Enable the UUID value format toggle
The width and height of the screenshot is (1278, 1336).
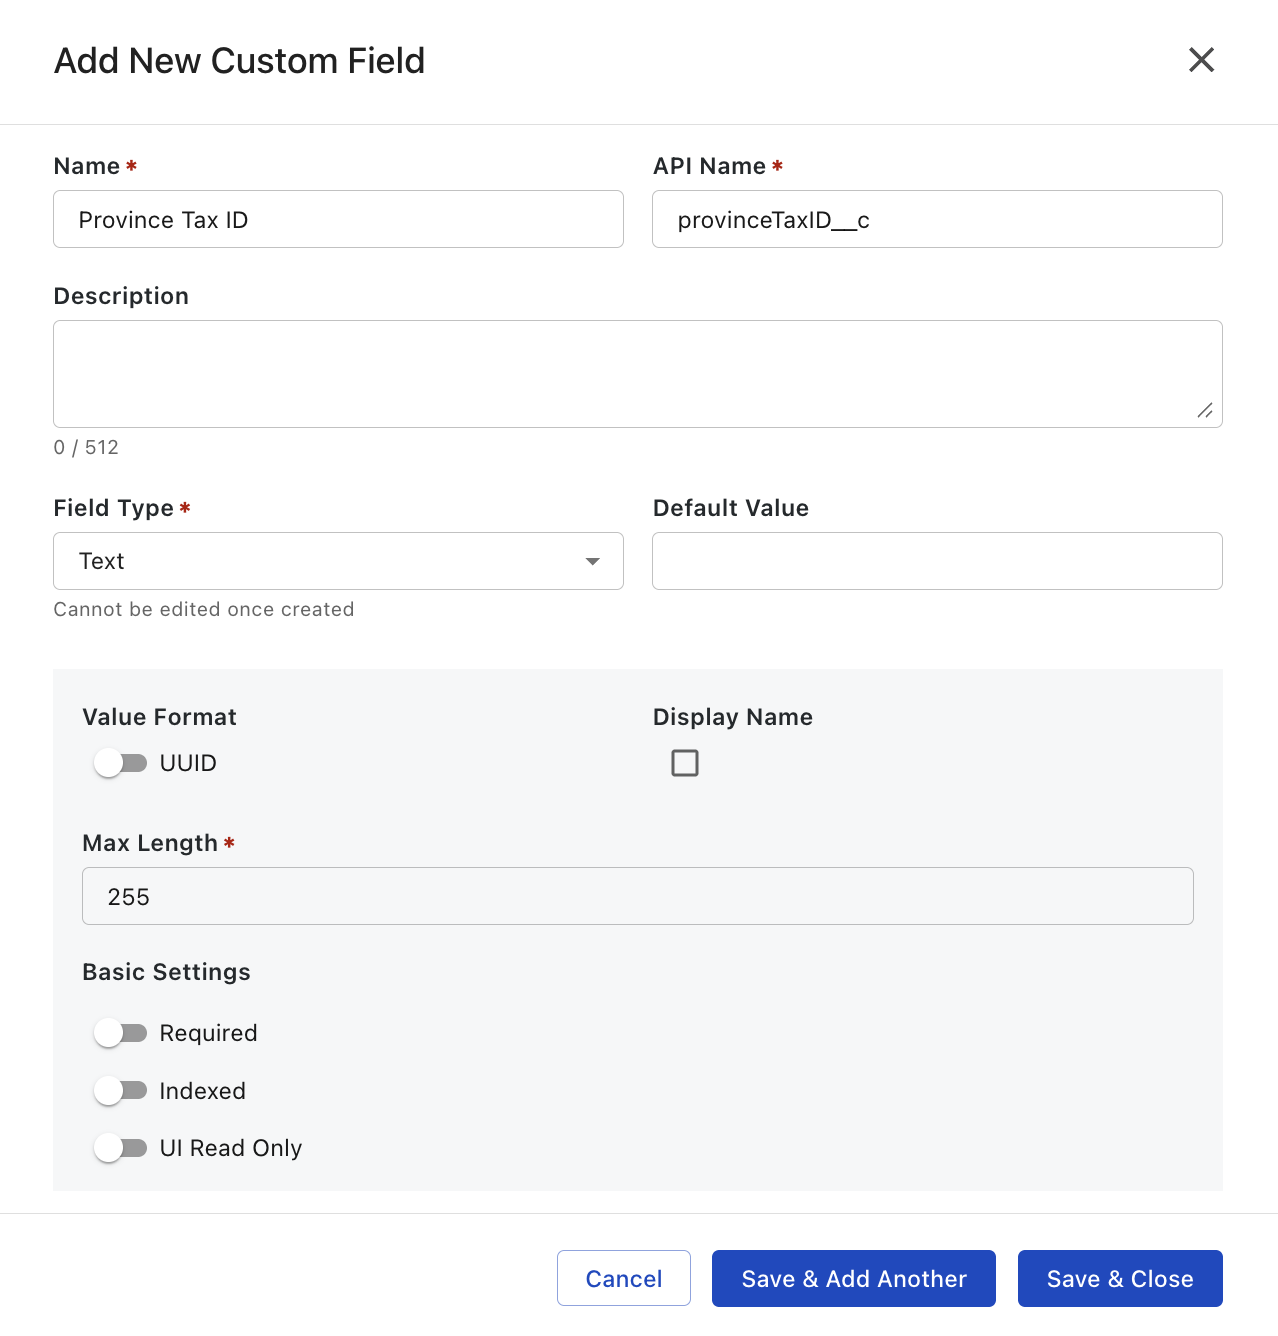click(x=120, y=763)
